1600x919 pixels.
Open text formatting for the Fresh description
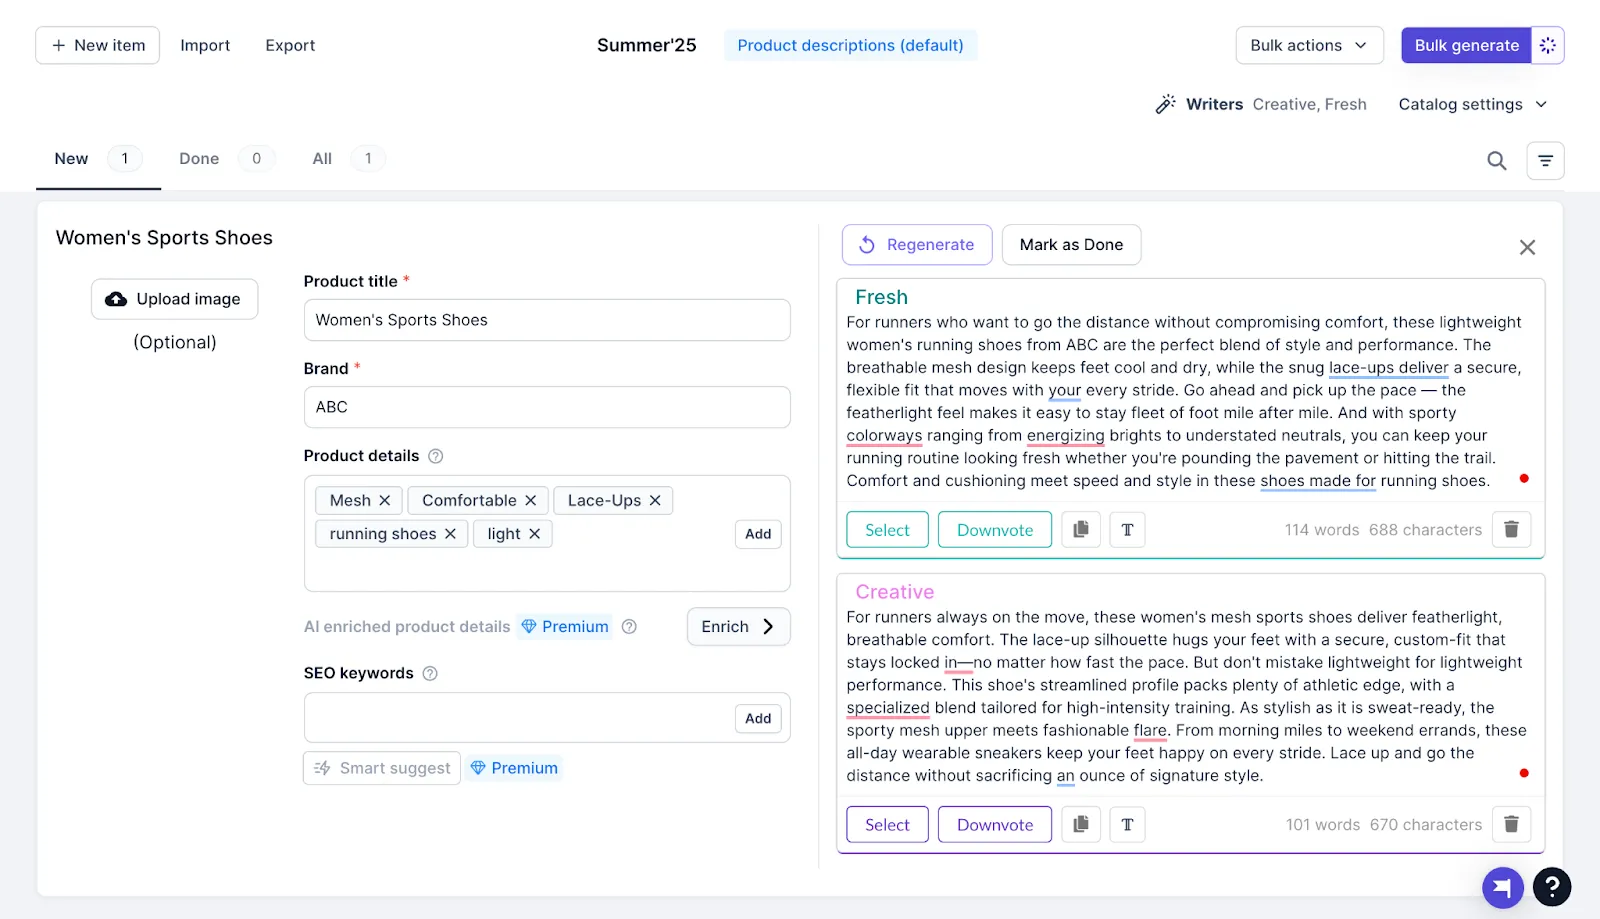point(1127,529)
